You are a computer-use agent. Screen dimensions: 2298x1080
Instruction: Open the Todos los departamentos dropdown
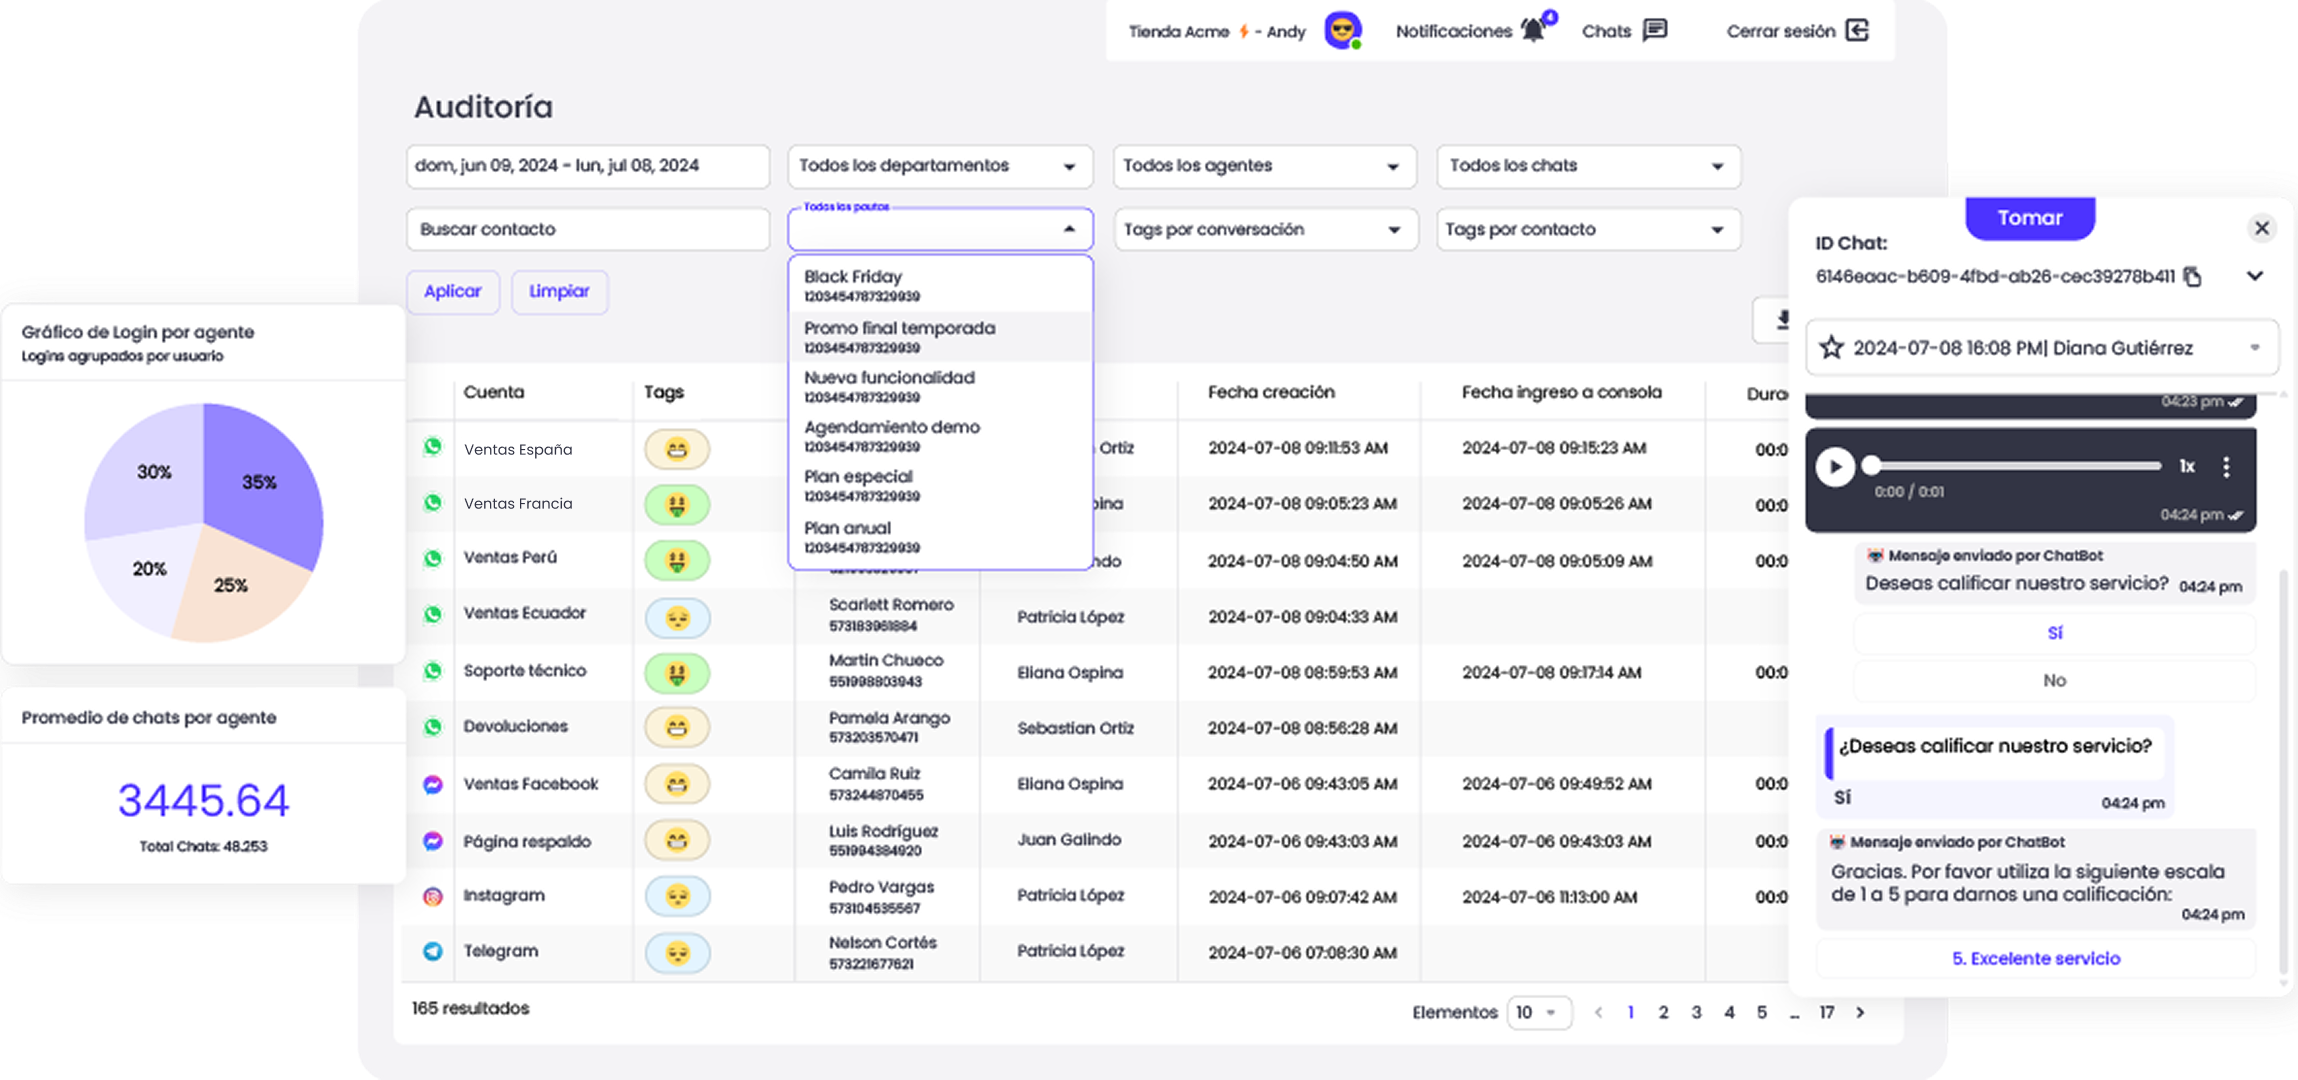click(939, 166)
